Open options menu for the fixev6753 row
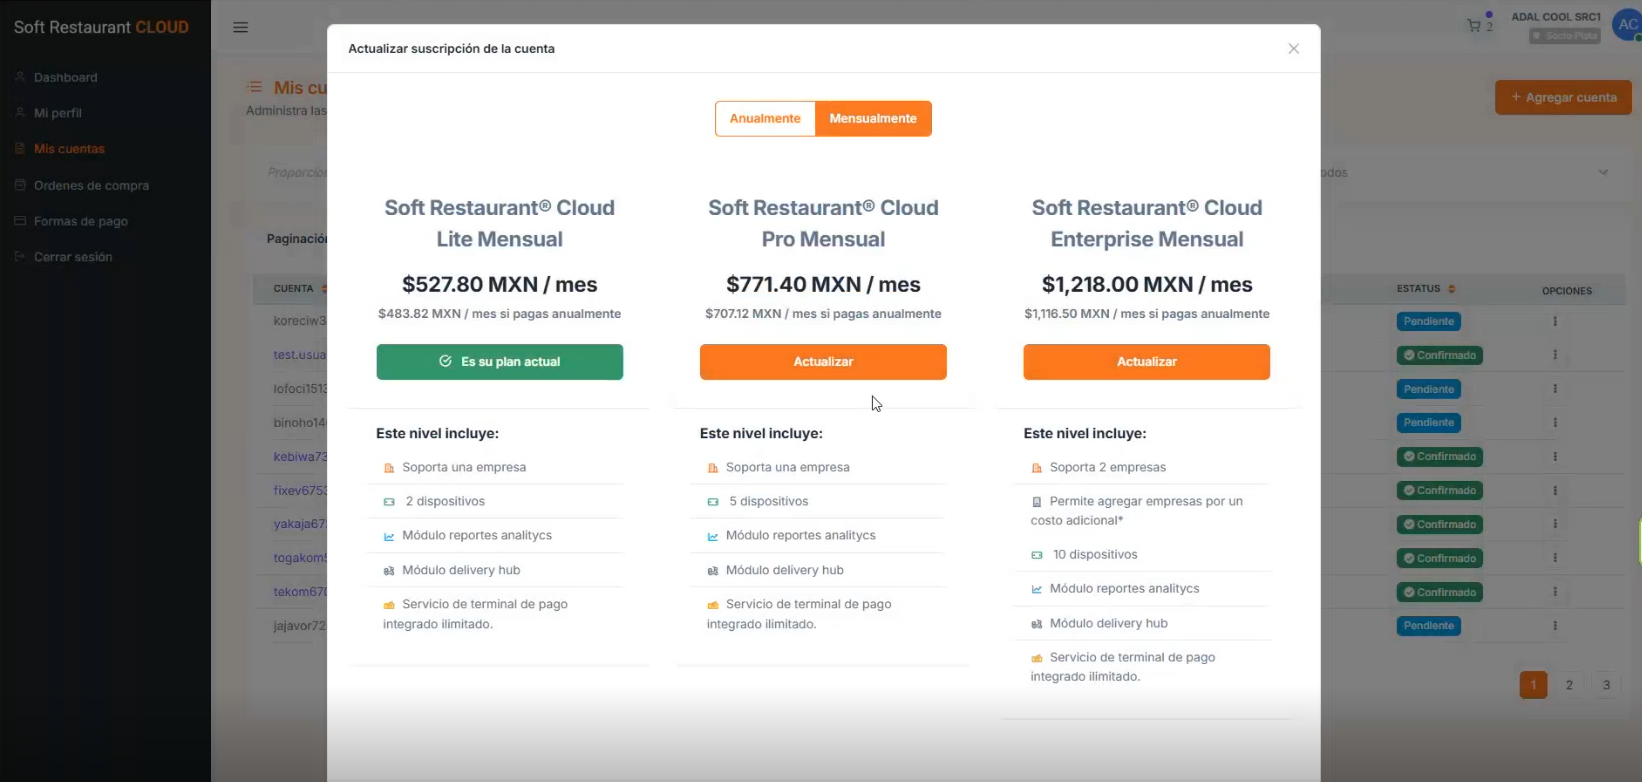The height and width of the screenshot is (782, 1642). point(1555,490)
